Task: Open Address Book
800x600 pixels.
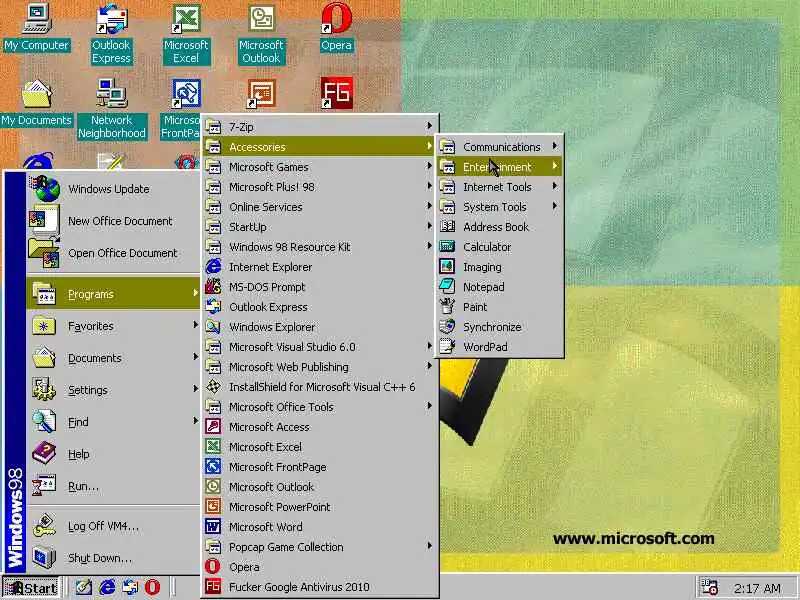Action: [x=499, y=227]
